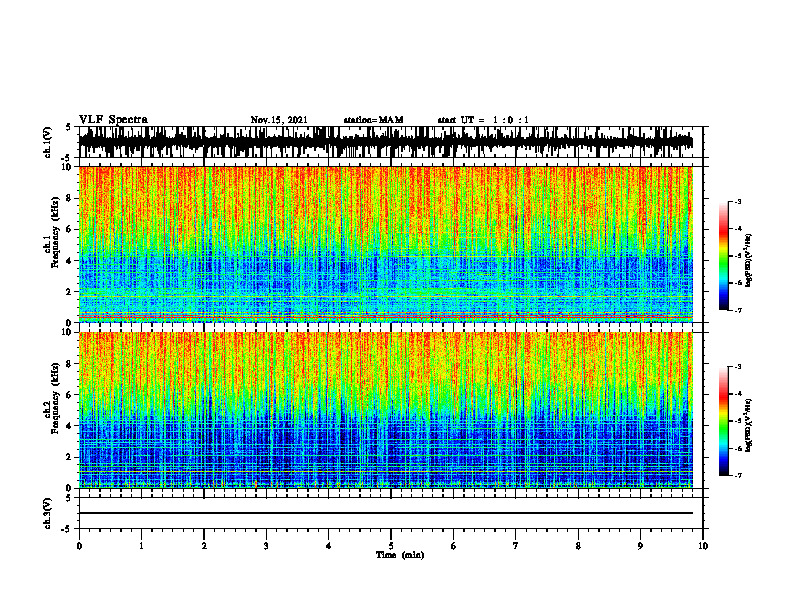Image resolution: width=792 pixels, height=612 pixels.
Task: Click the '8' kHz tick of ch.1 spectrogram
Action: (70, 198)
